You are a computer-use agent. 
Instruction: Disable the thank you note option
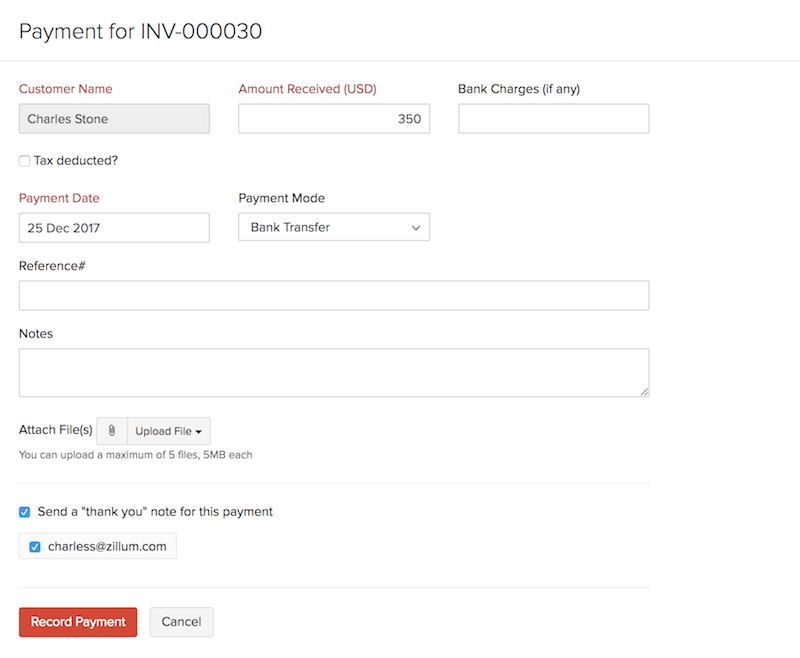(x=24, y=511)
